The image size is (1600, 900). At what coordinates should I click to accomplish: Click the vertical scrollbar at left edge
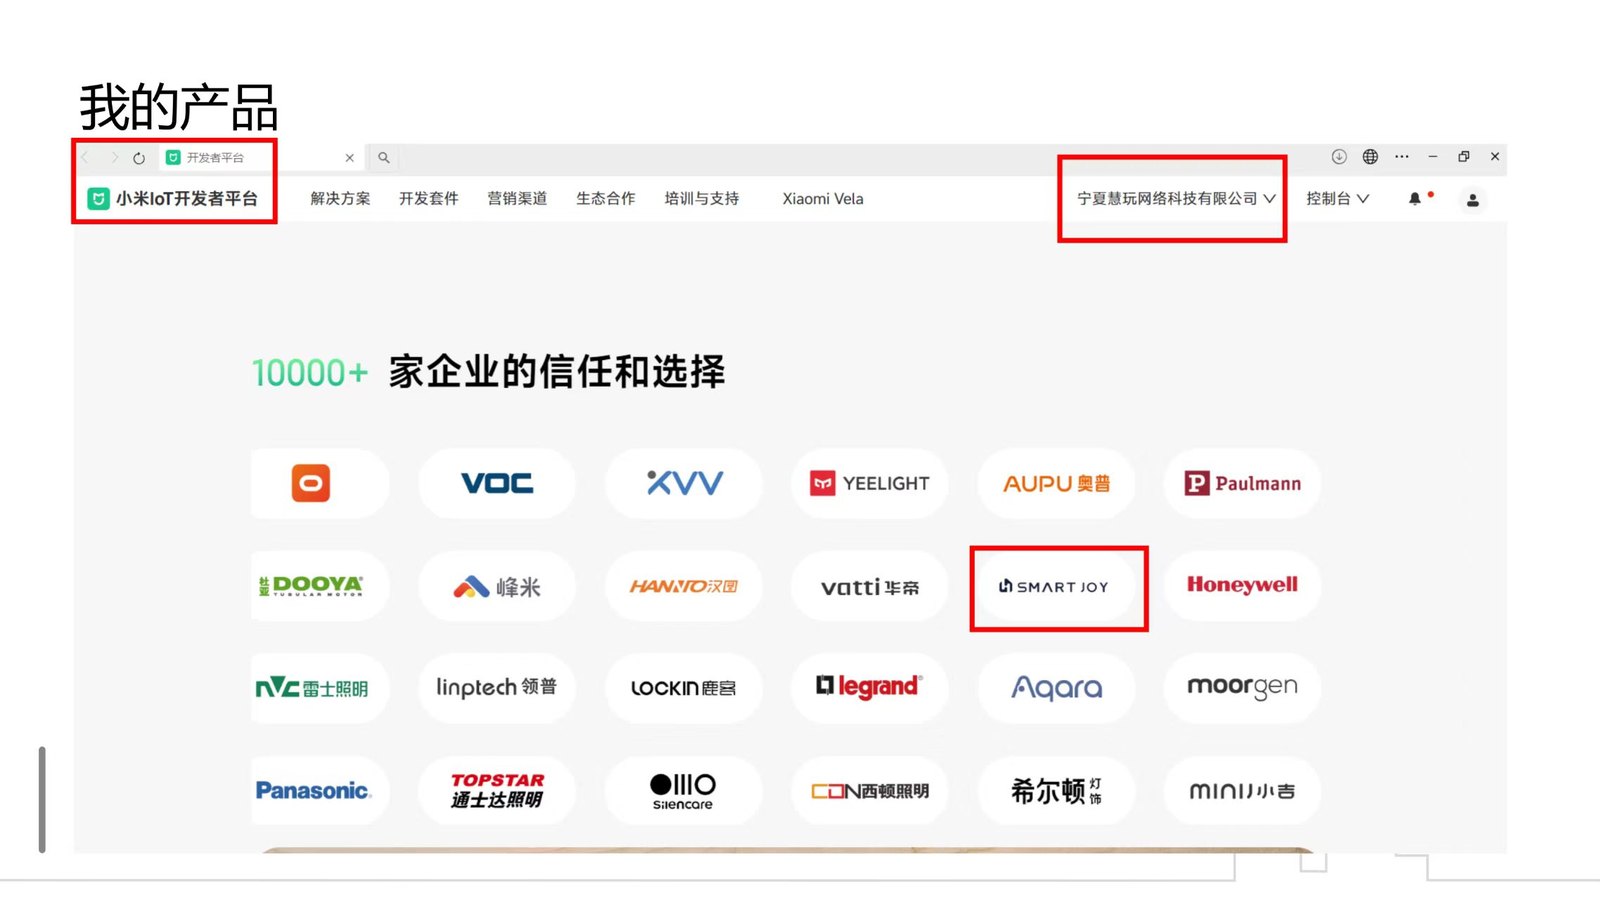(42, 799)
